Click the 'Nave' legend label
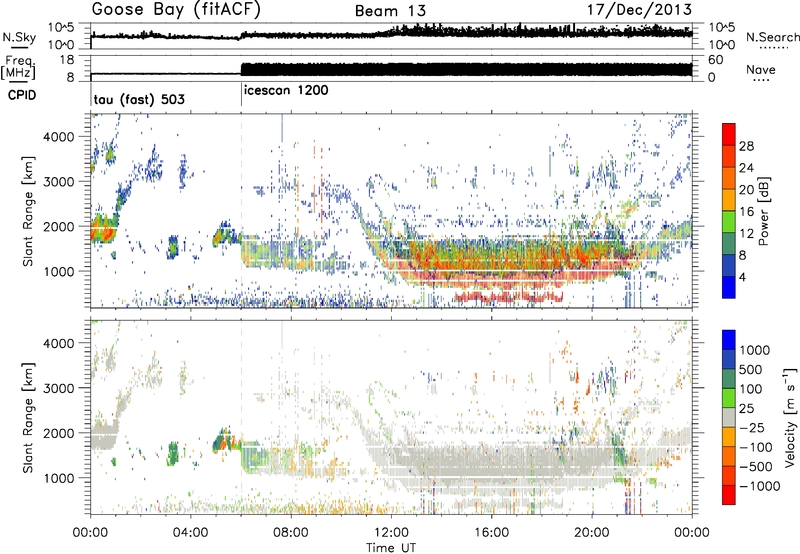This screenshot has width=800, height=554. [761, 69]
